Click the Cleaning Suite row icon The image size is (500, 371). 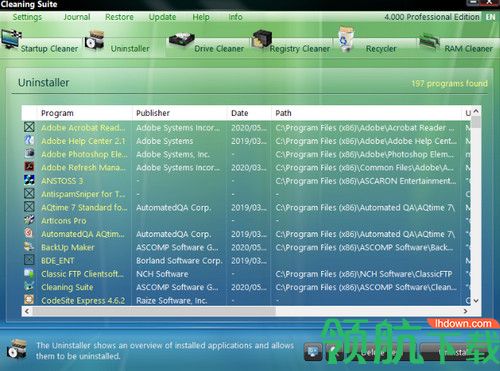pos(29,286)
